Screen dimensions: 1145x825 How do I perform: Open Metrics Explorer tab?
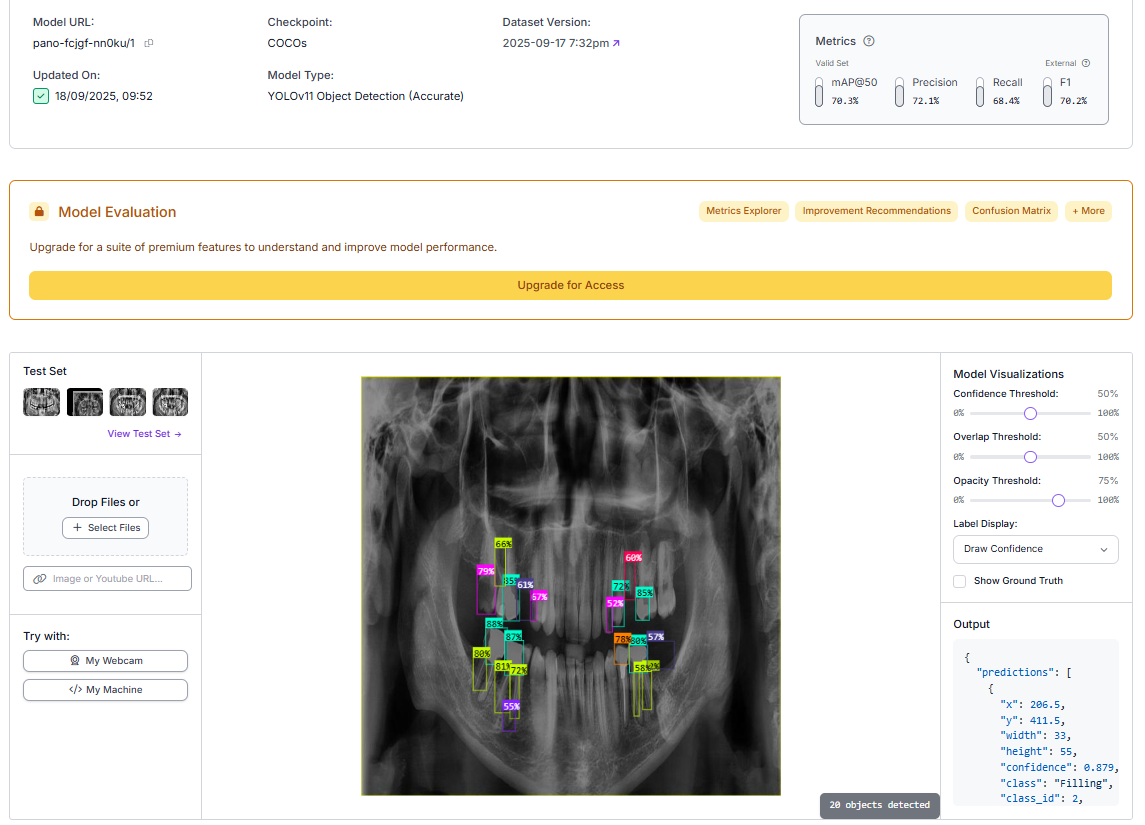click(x=743, y=211)
